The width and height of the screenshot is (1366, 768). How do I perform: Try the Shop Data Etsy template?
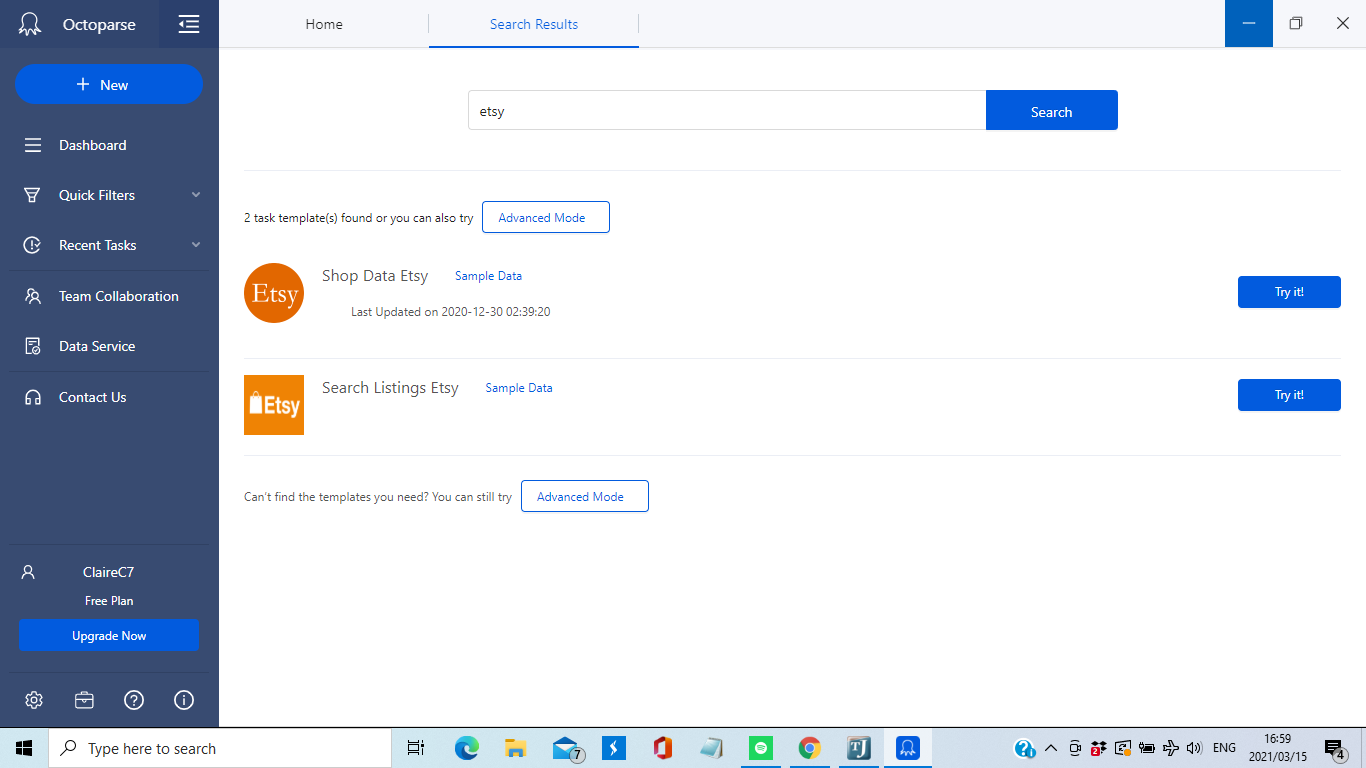[x=1289, y=292]
